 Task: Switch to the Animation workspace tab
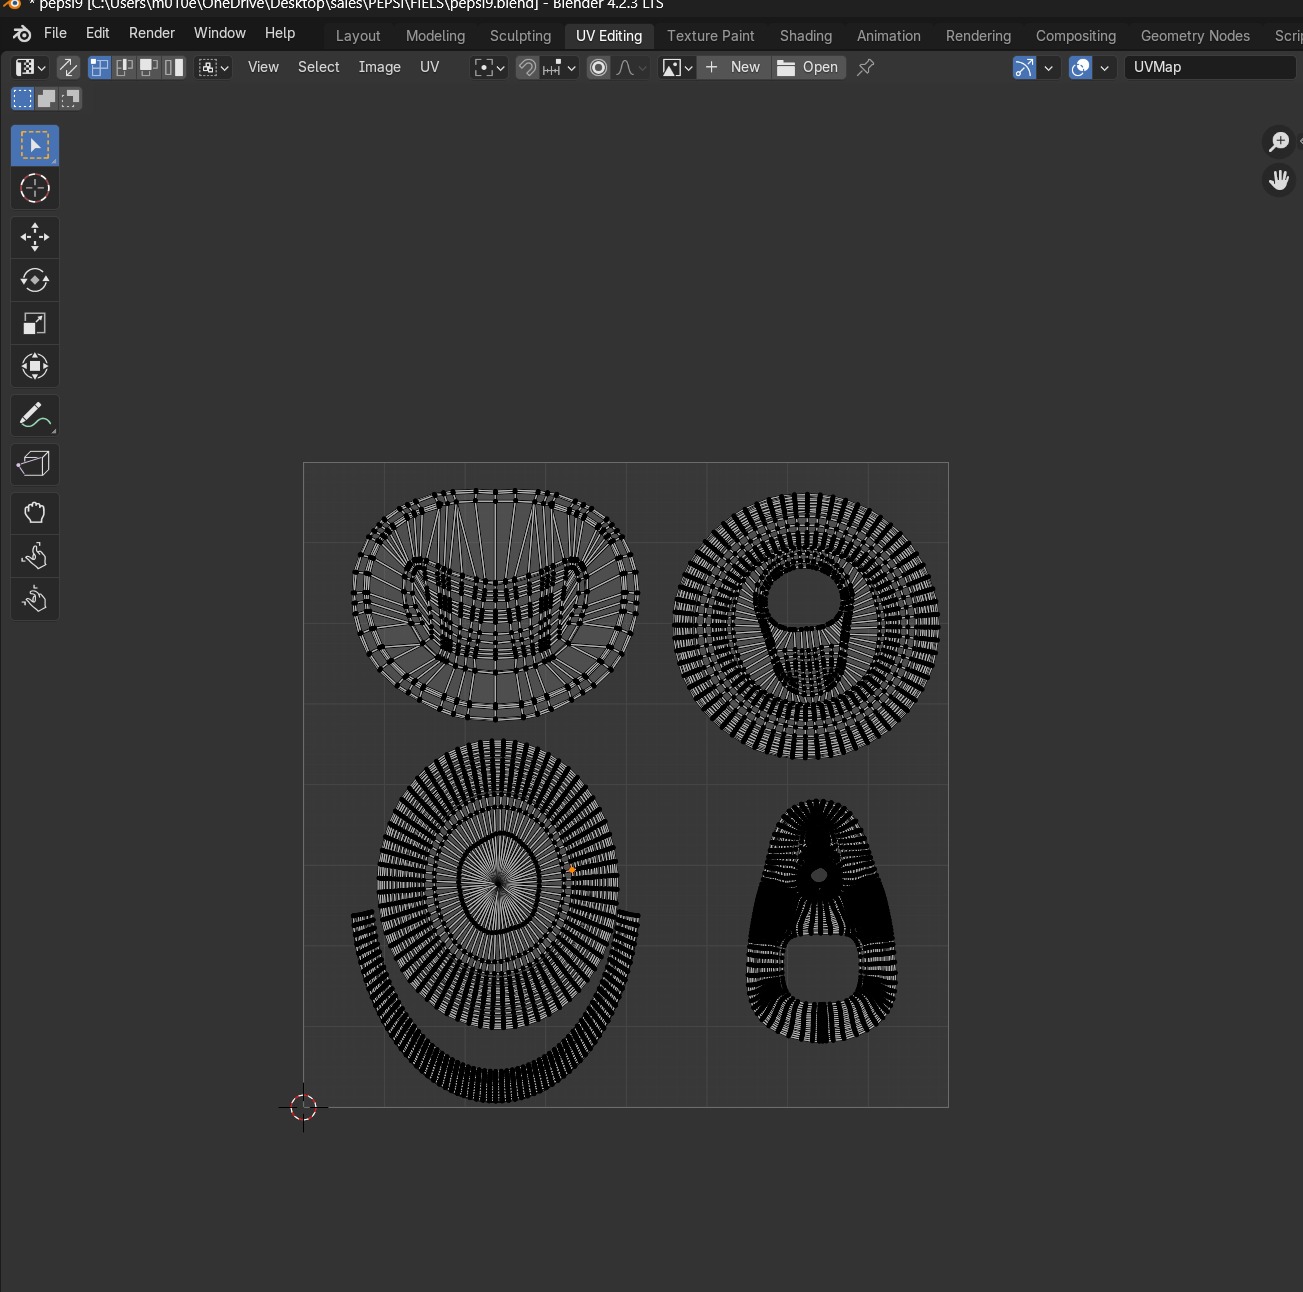point(889,36)
